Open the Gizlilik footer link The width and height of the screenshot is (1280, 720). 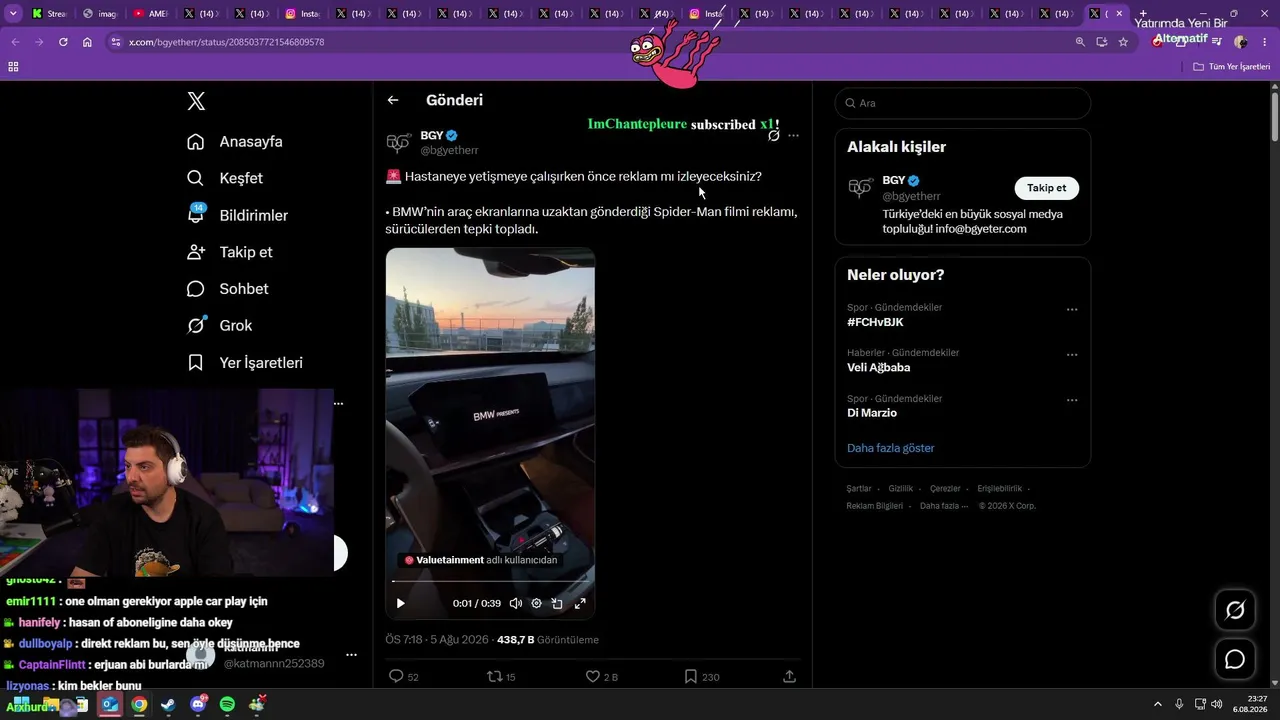[x=901, y=489]
